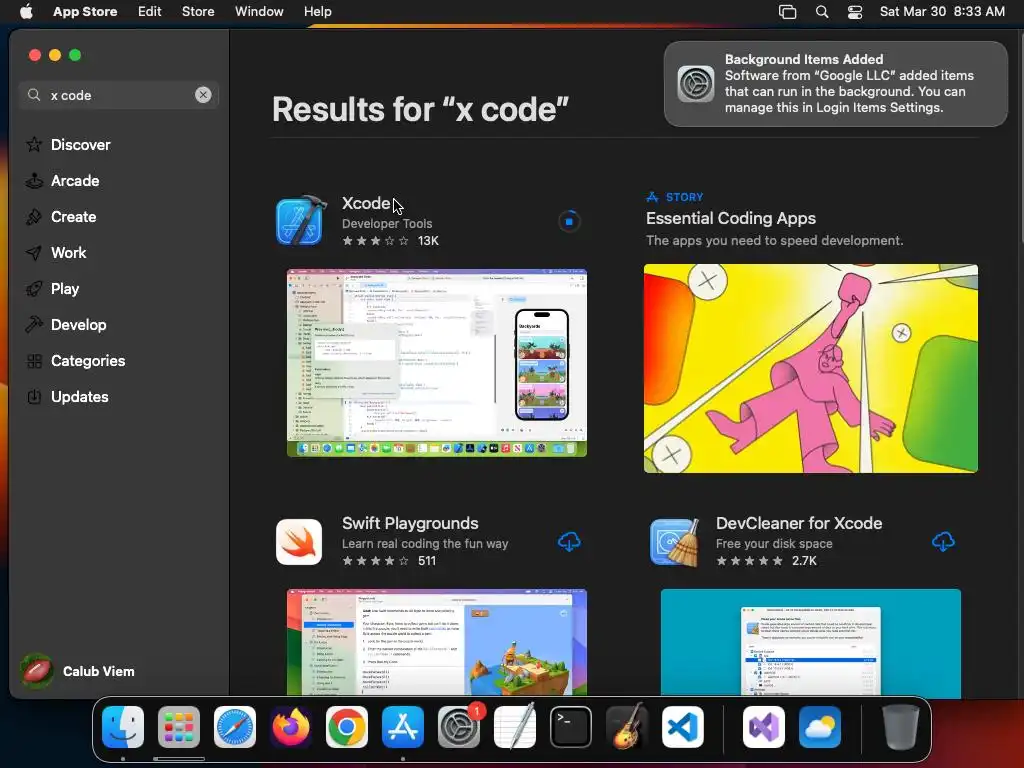The image size is (1024, 768).
Task: View the Xcode screenshot preview
Action: tap(437, 362)
